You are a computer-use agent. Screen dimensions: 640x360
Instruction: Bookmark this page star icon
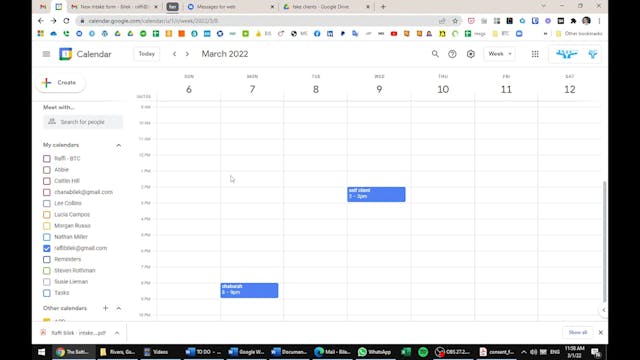click(x=455, y=21)
